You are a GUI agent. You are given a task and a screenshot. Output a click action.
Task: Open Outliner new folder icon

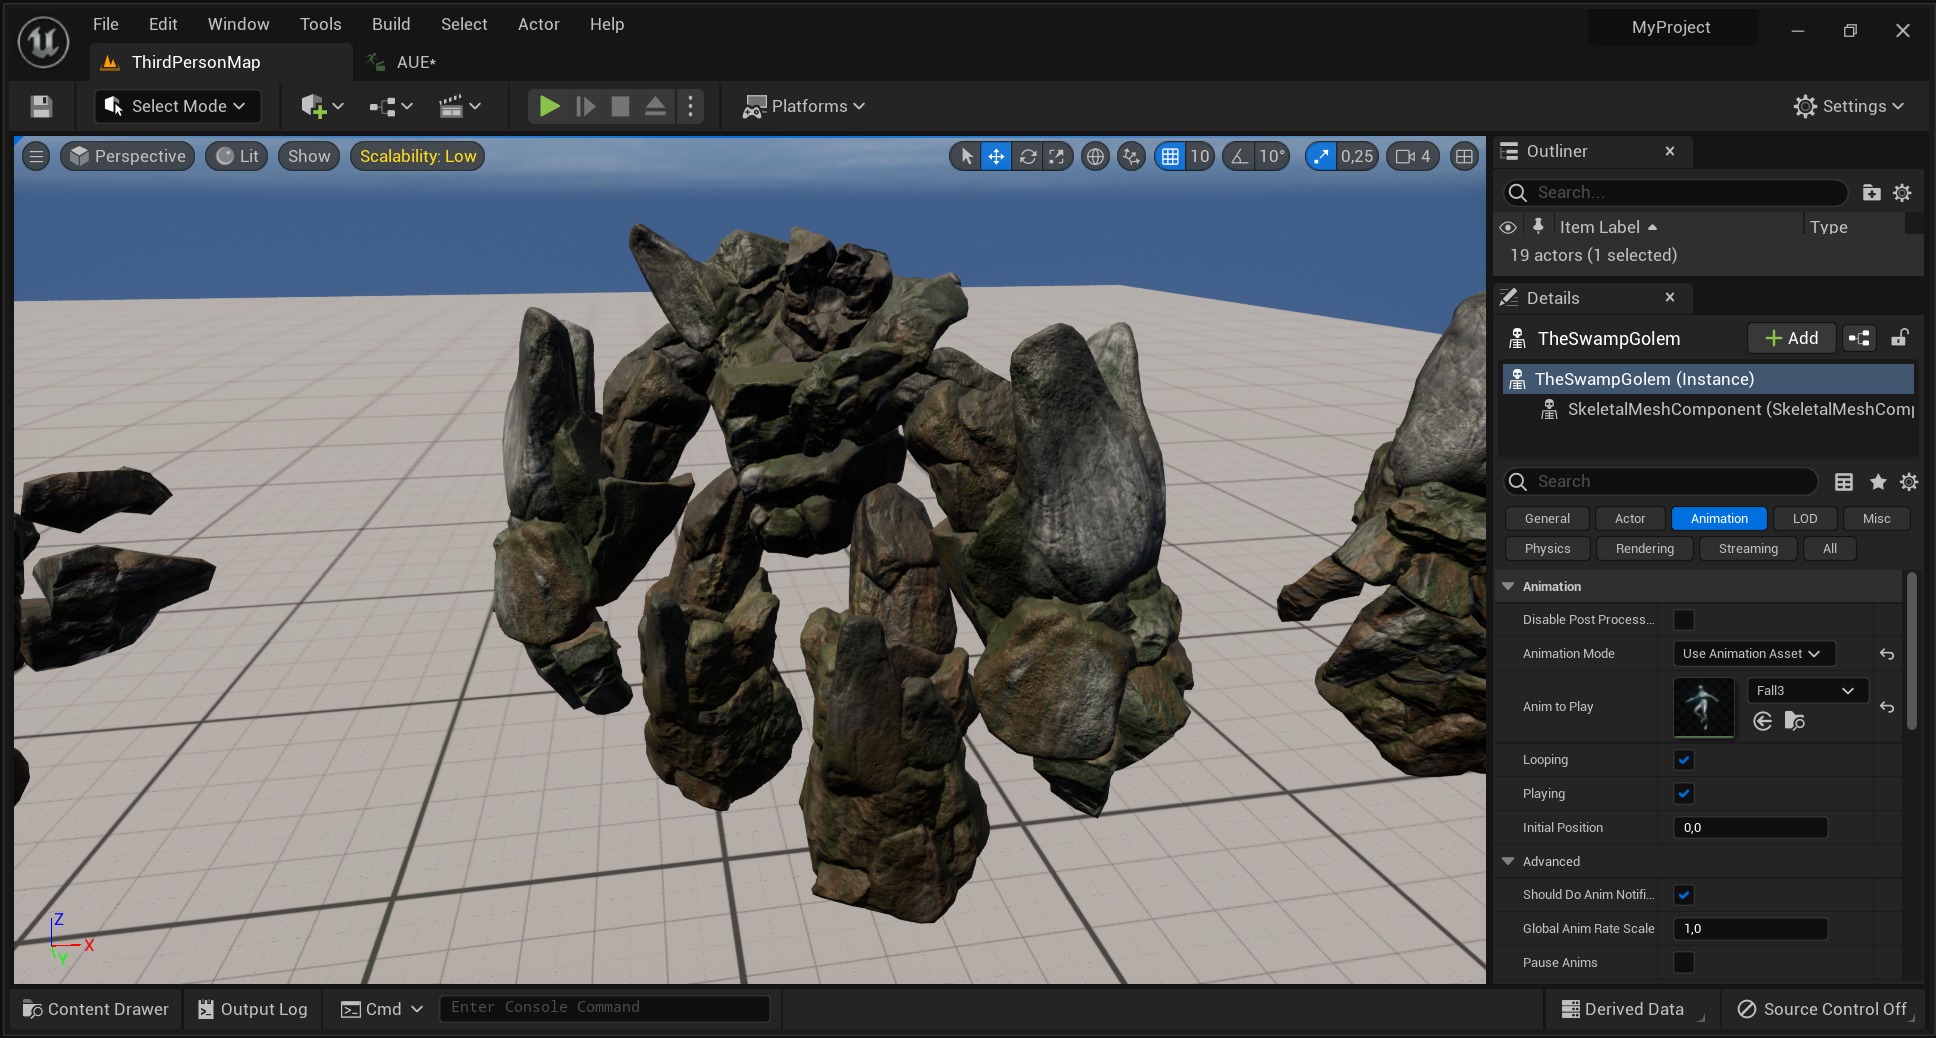(x=1872, y=192)
